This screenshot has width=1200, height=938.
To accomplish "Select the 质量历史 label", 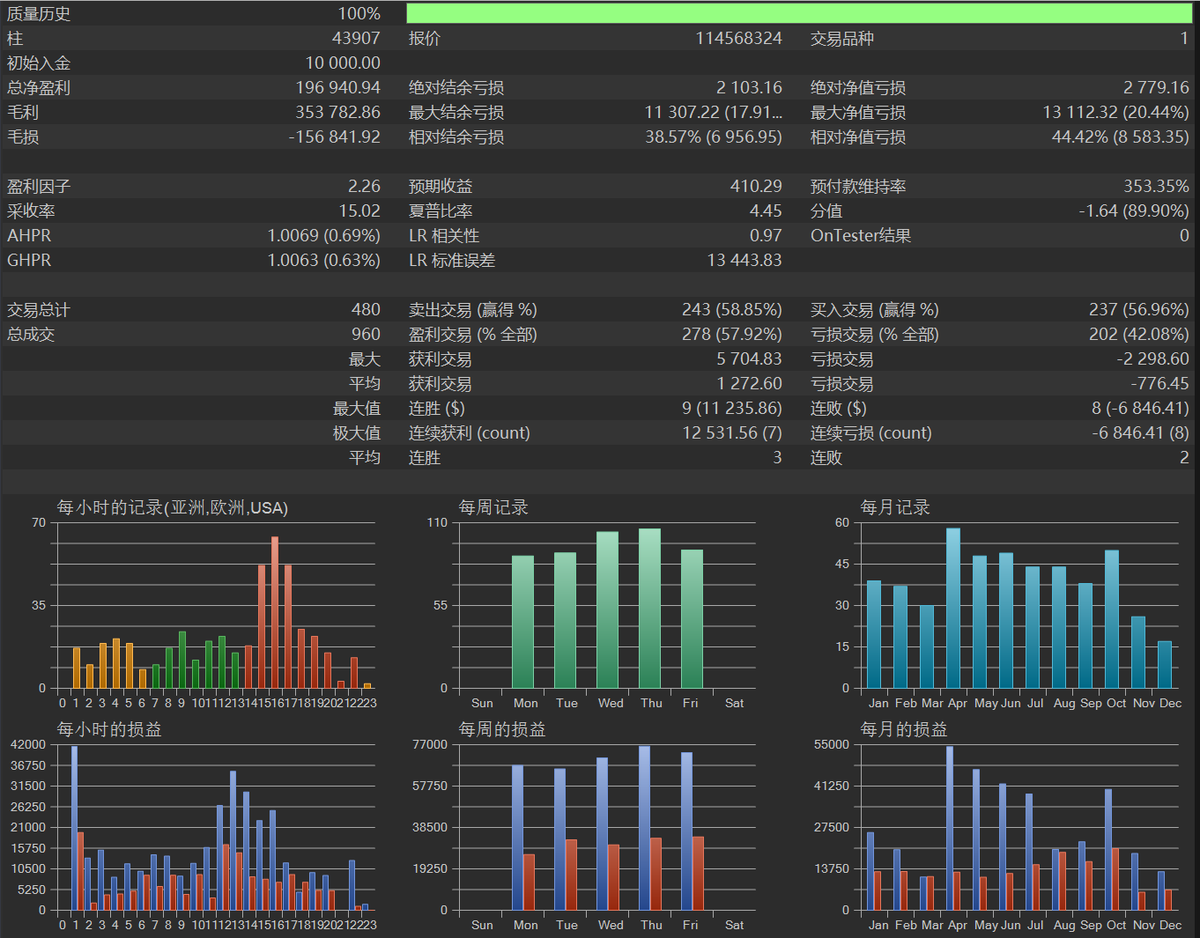I will 39,14.
